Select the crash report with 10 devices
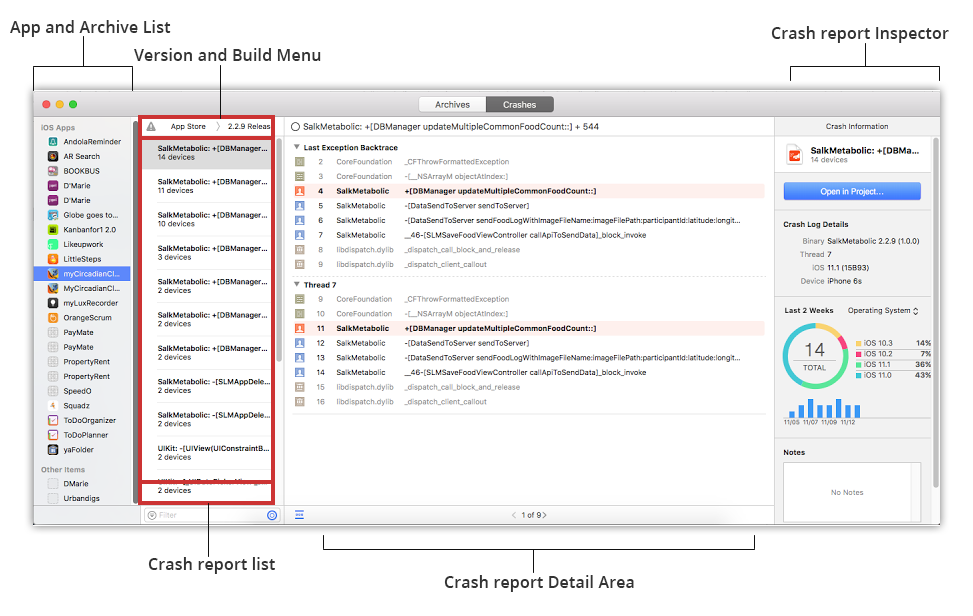The width and height of the screenshot is (973, 616). pos(207,220)
